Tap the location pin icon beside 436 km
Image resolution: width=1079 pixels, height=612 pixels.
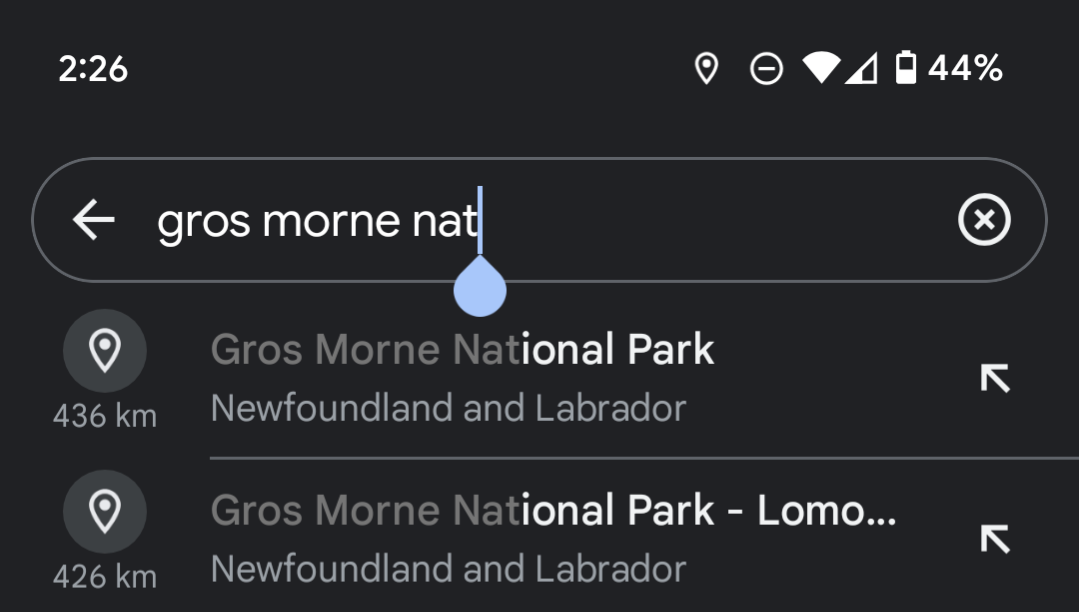pyautogui.click(x=105, y=350)
